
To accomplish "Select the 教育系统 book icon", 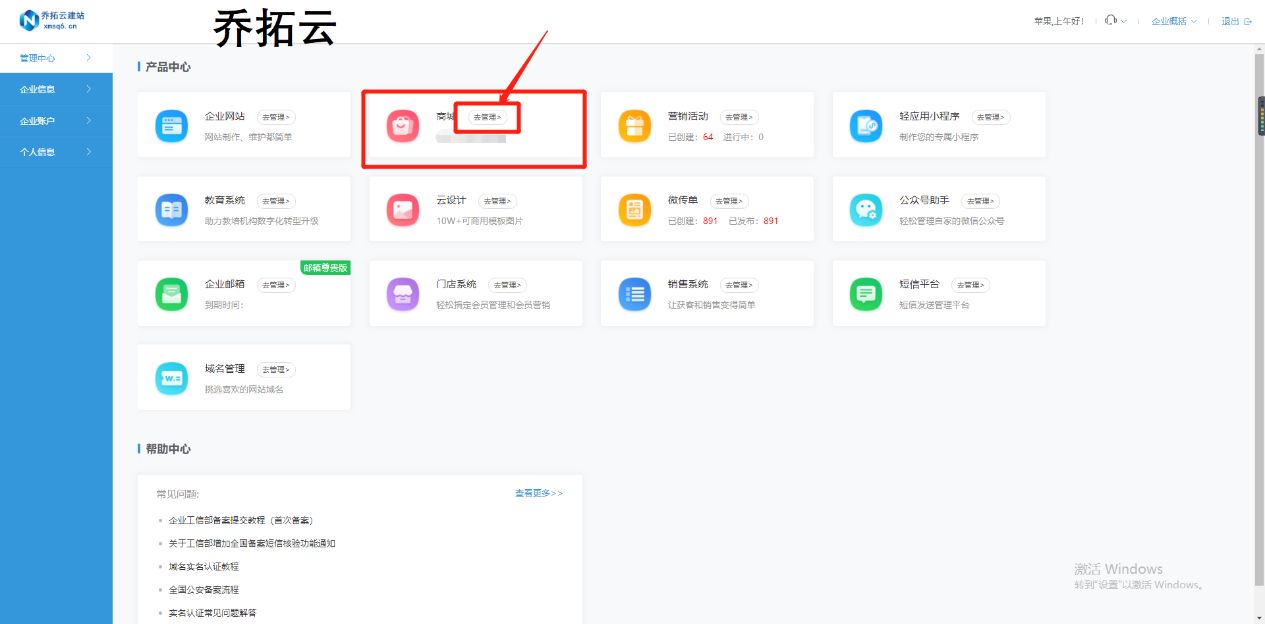I will tap(170, 209).
